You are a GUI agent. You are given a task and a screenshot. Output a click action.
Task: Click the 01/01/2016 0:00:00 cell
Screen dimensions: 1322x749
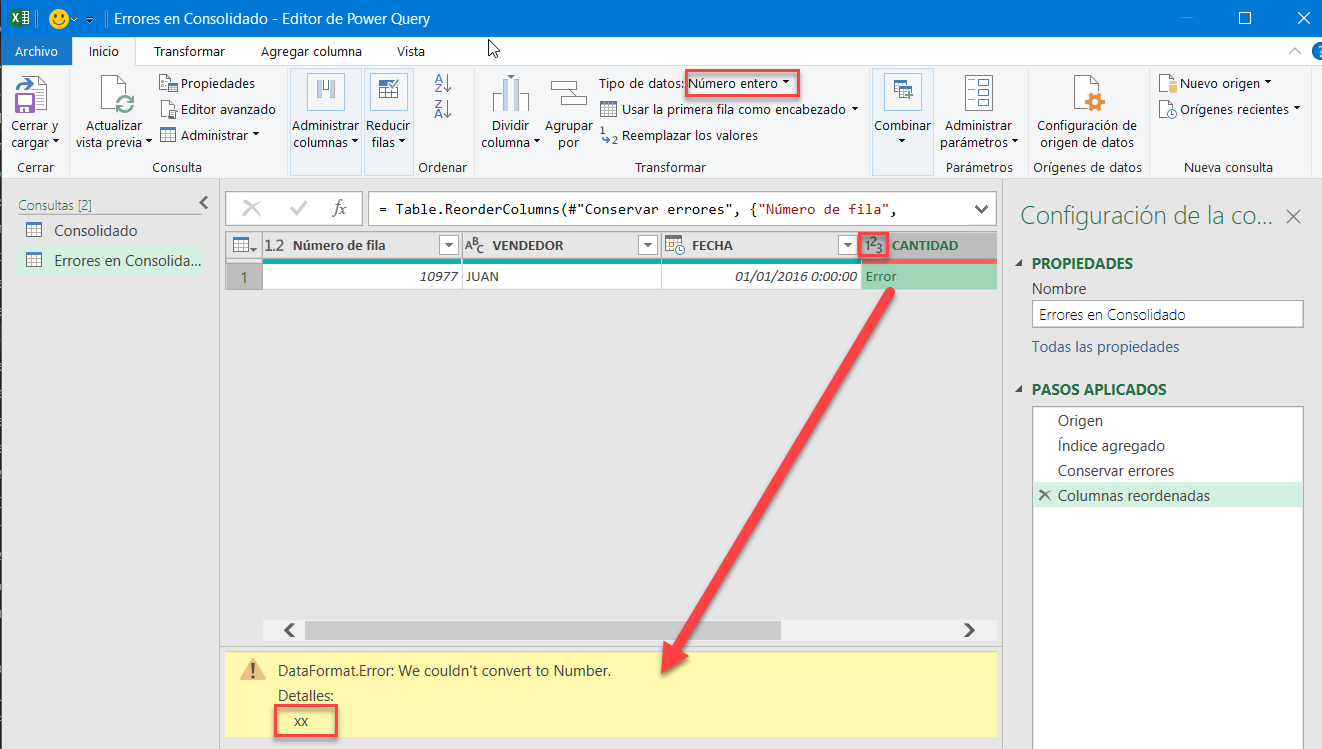(761, 276)
